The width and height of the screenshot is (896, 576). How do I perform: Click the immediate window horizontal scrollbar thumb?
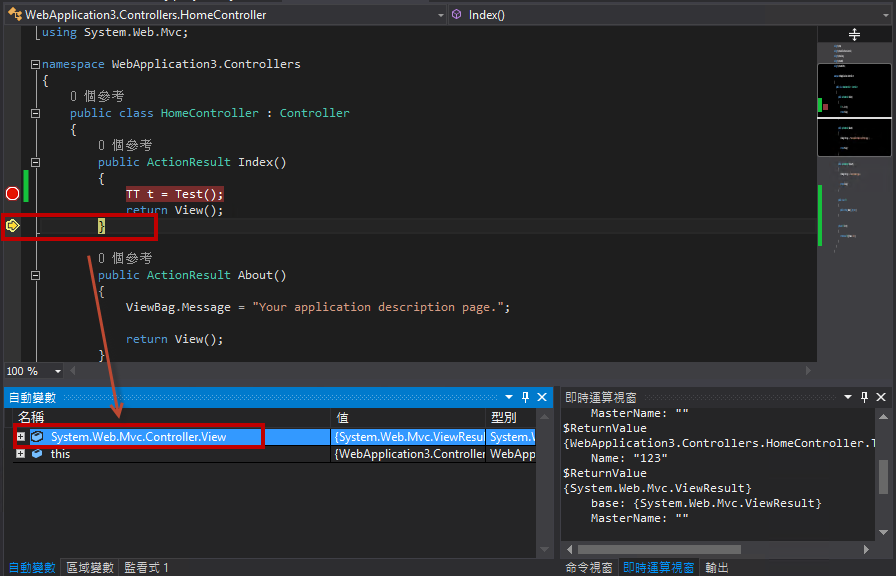[x=659, y=549]
